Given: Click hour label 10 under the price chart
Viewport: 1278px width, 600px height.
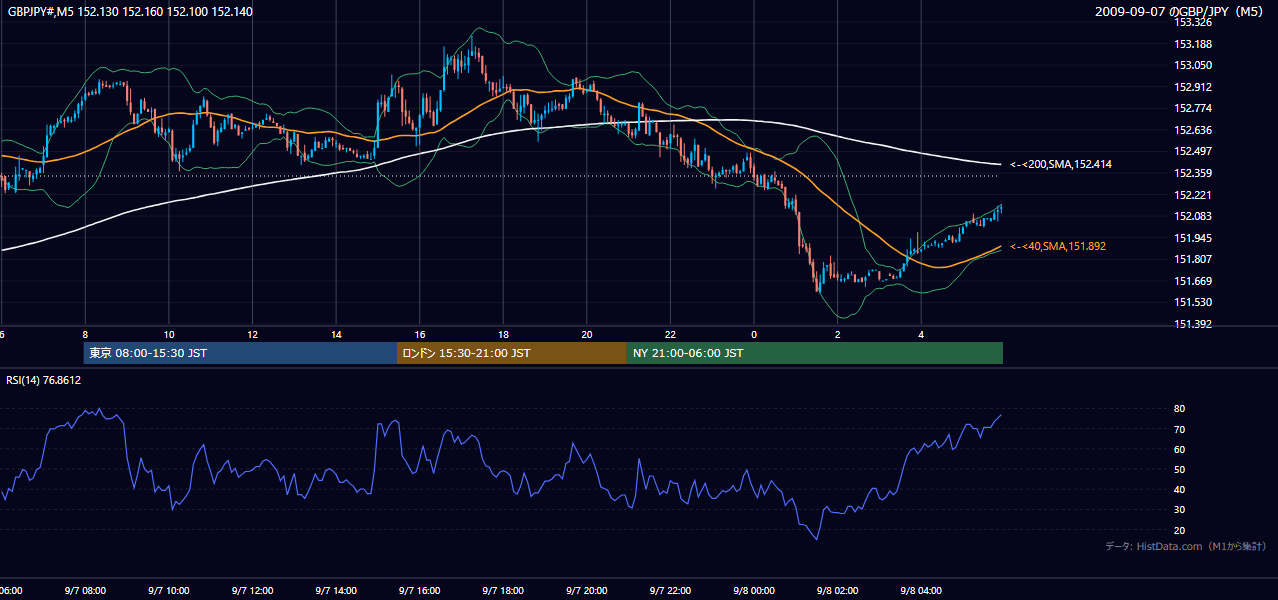Looking at the screenshot, I should (169, 334).
